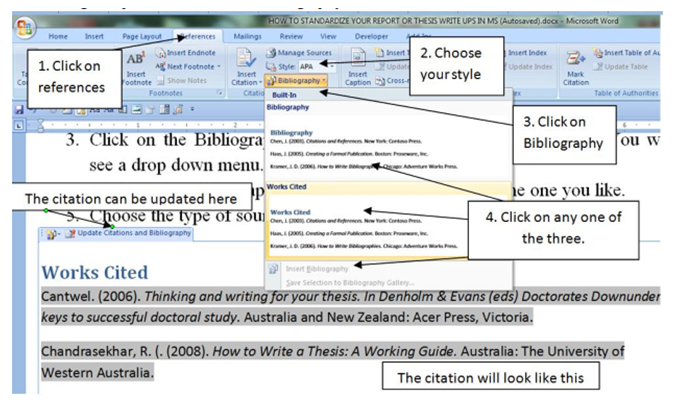Click the document title in the title bar
The width and height of the screenshot is (695, 403).
(x=413, y=21)
